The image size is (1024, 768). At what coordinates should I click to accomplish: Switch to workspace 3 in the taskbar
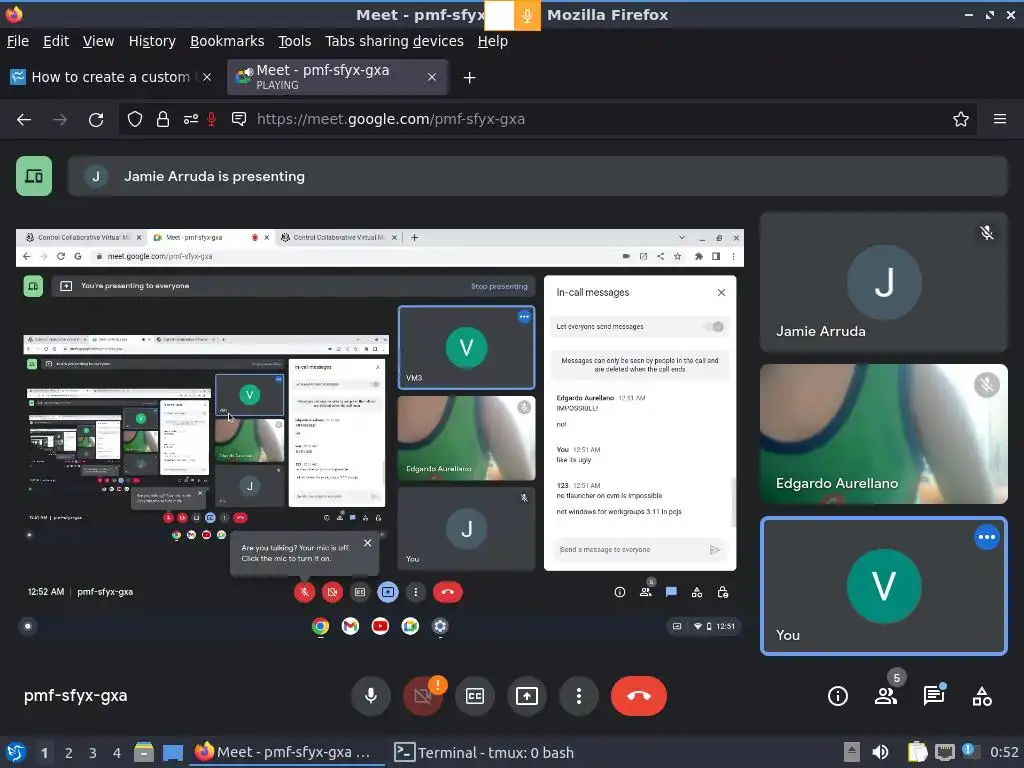(93, 753)
